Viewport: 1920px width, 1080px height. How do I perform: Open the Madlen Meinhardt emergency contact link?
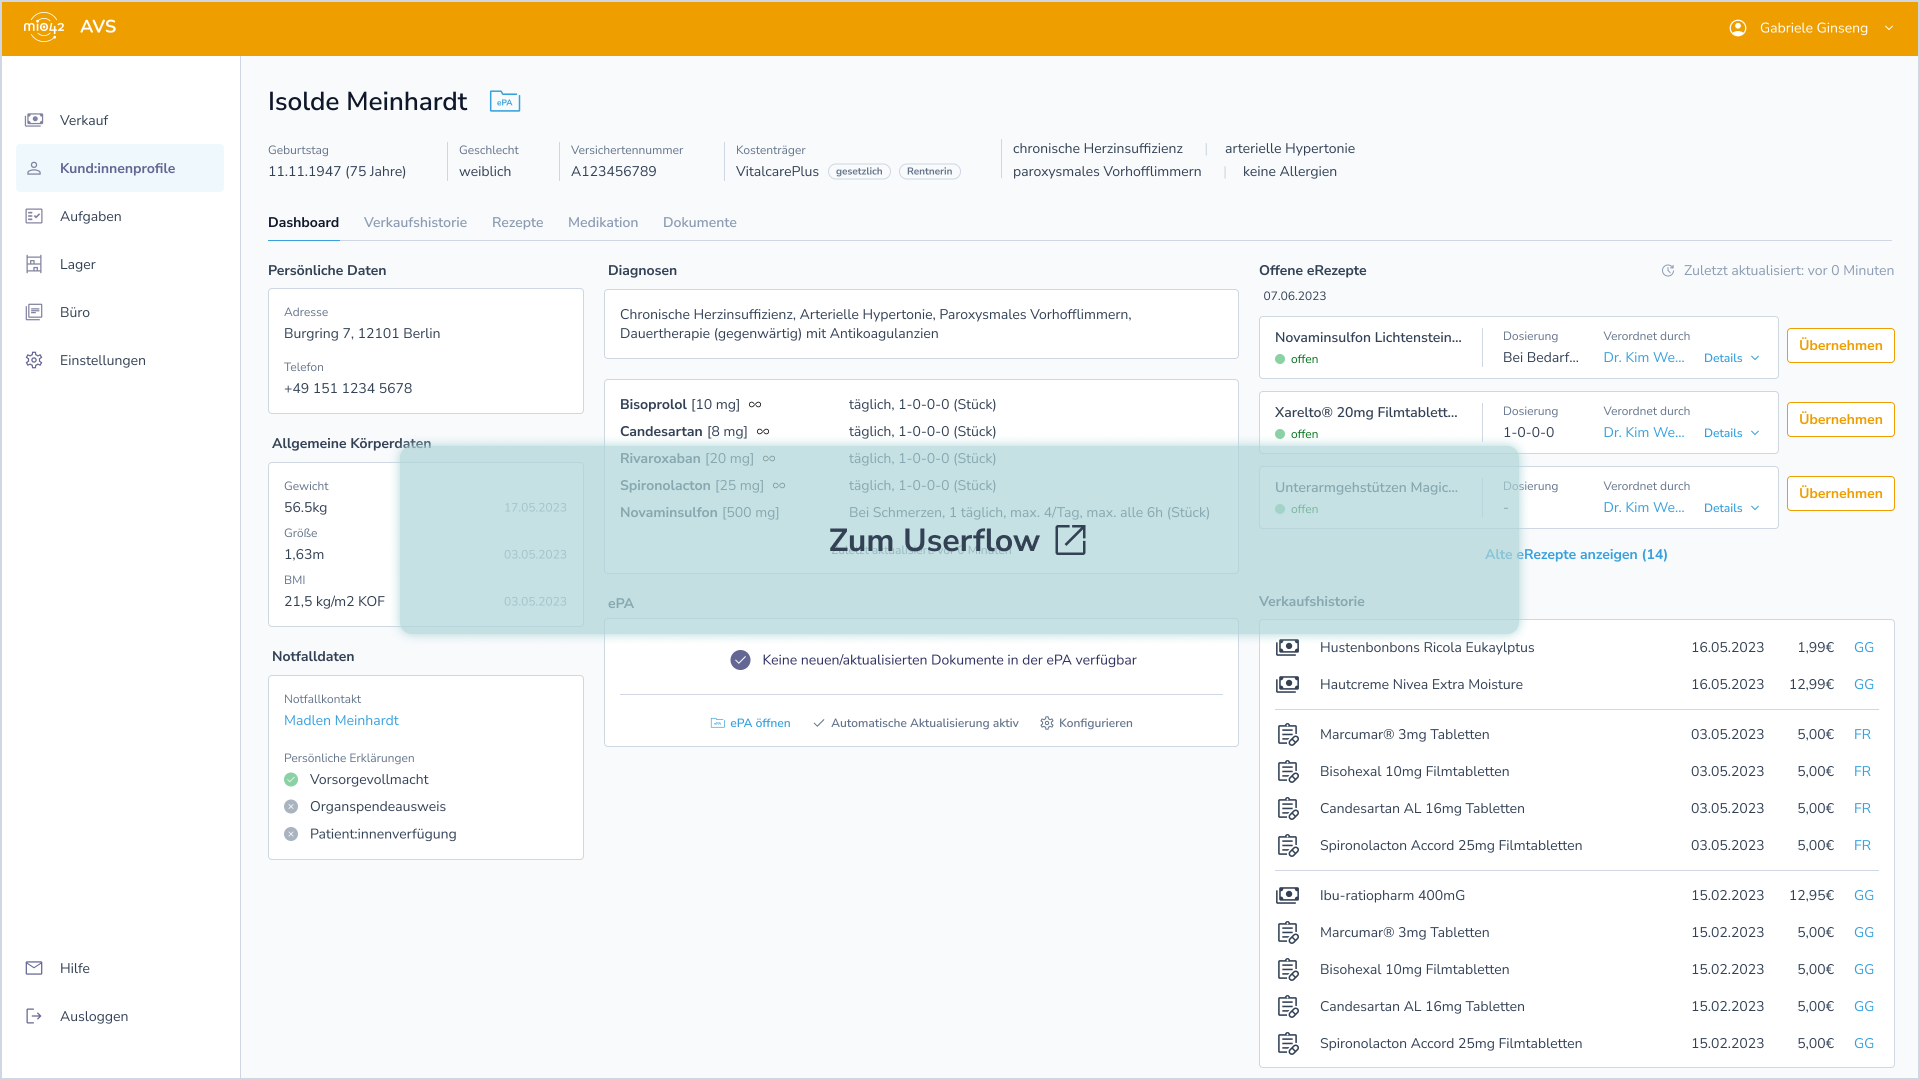pos(341,720)
